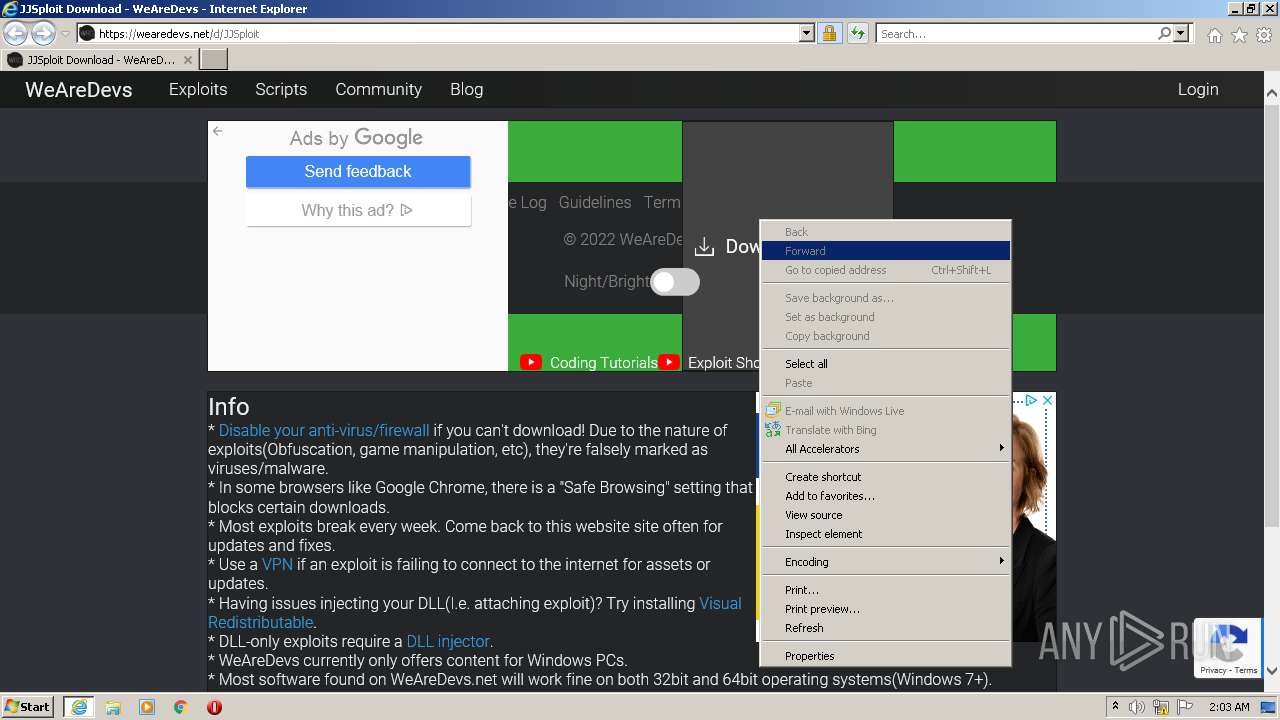
Task: Choose Add to favorites in context menu
Action: click(x=885, y=496)
